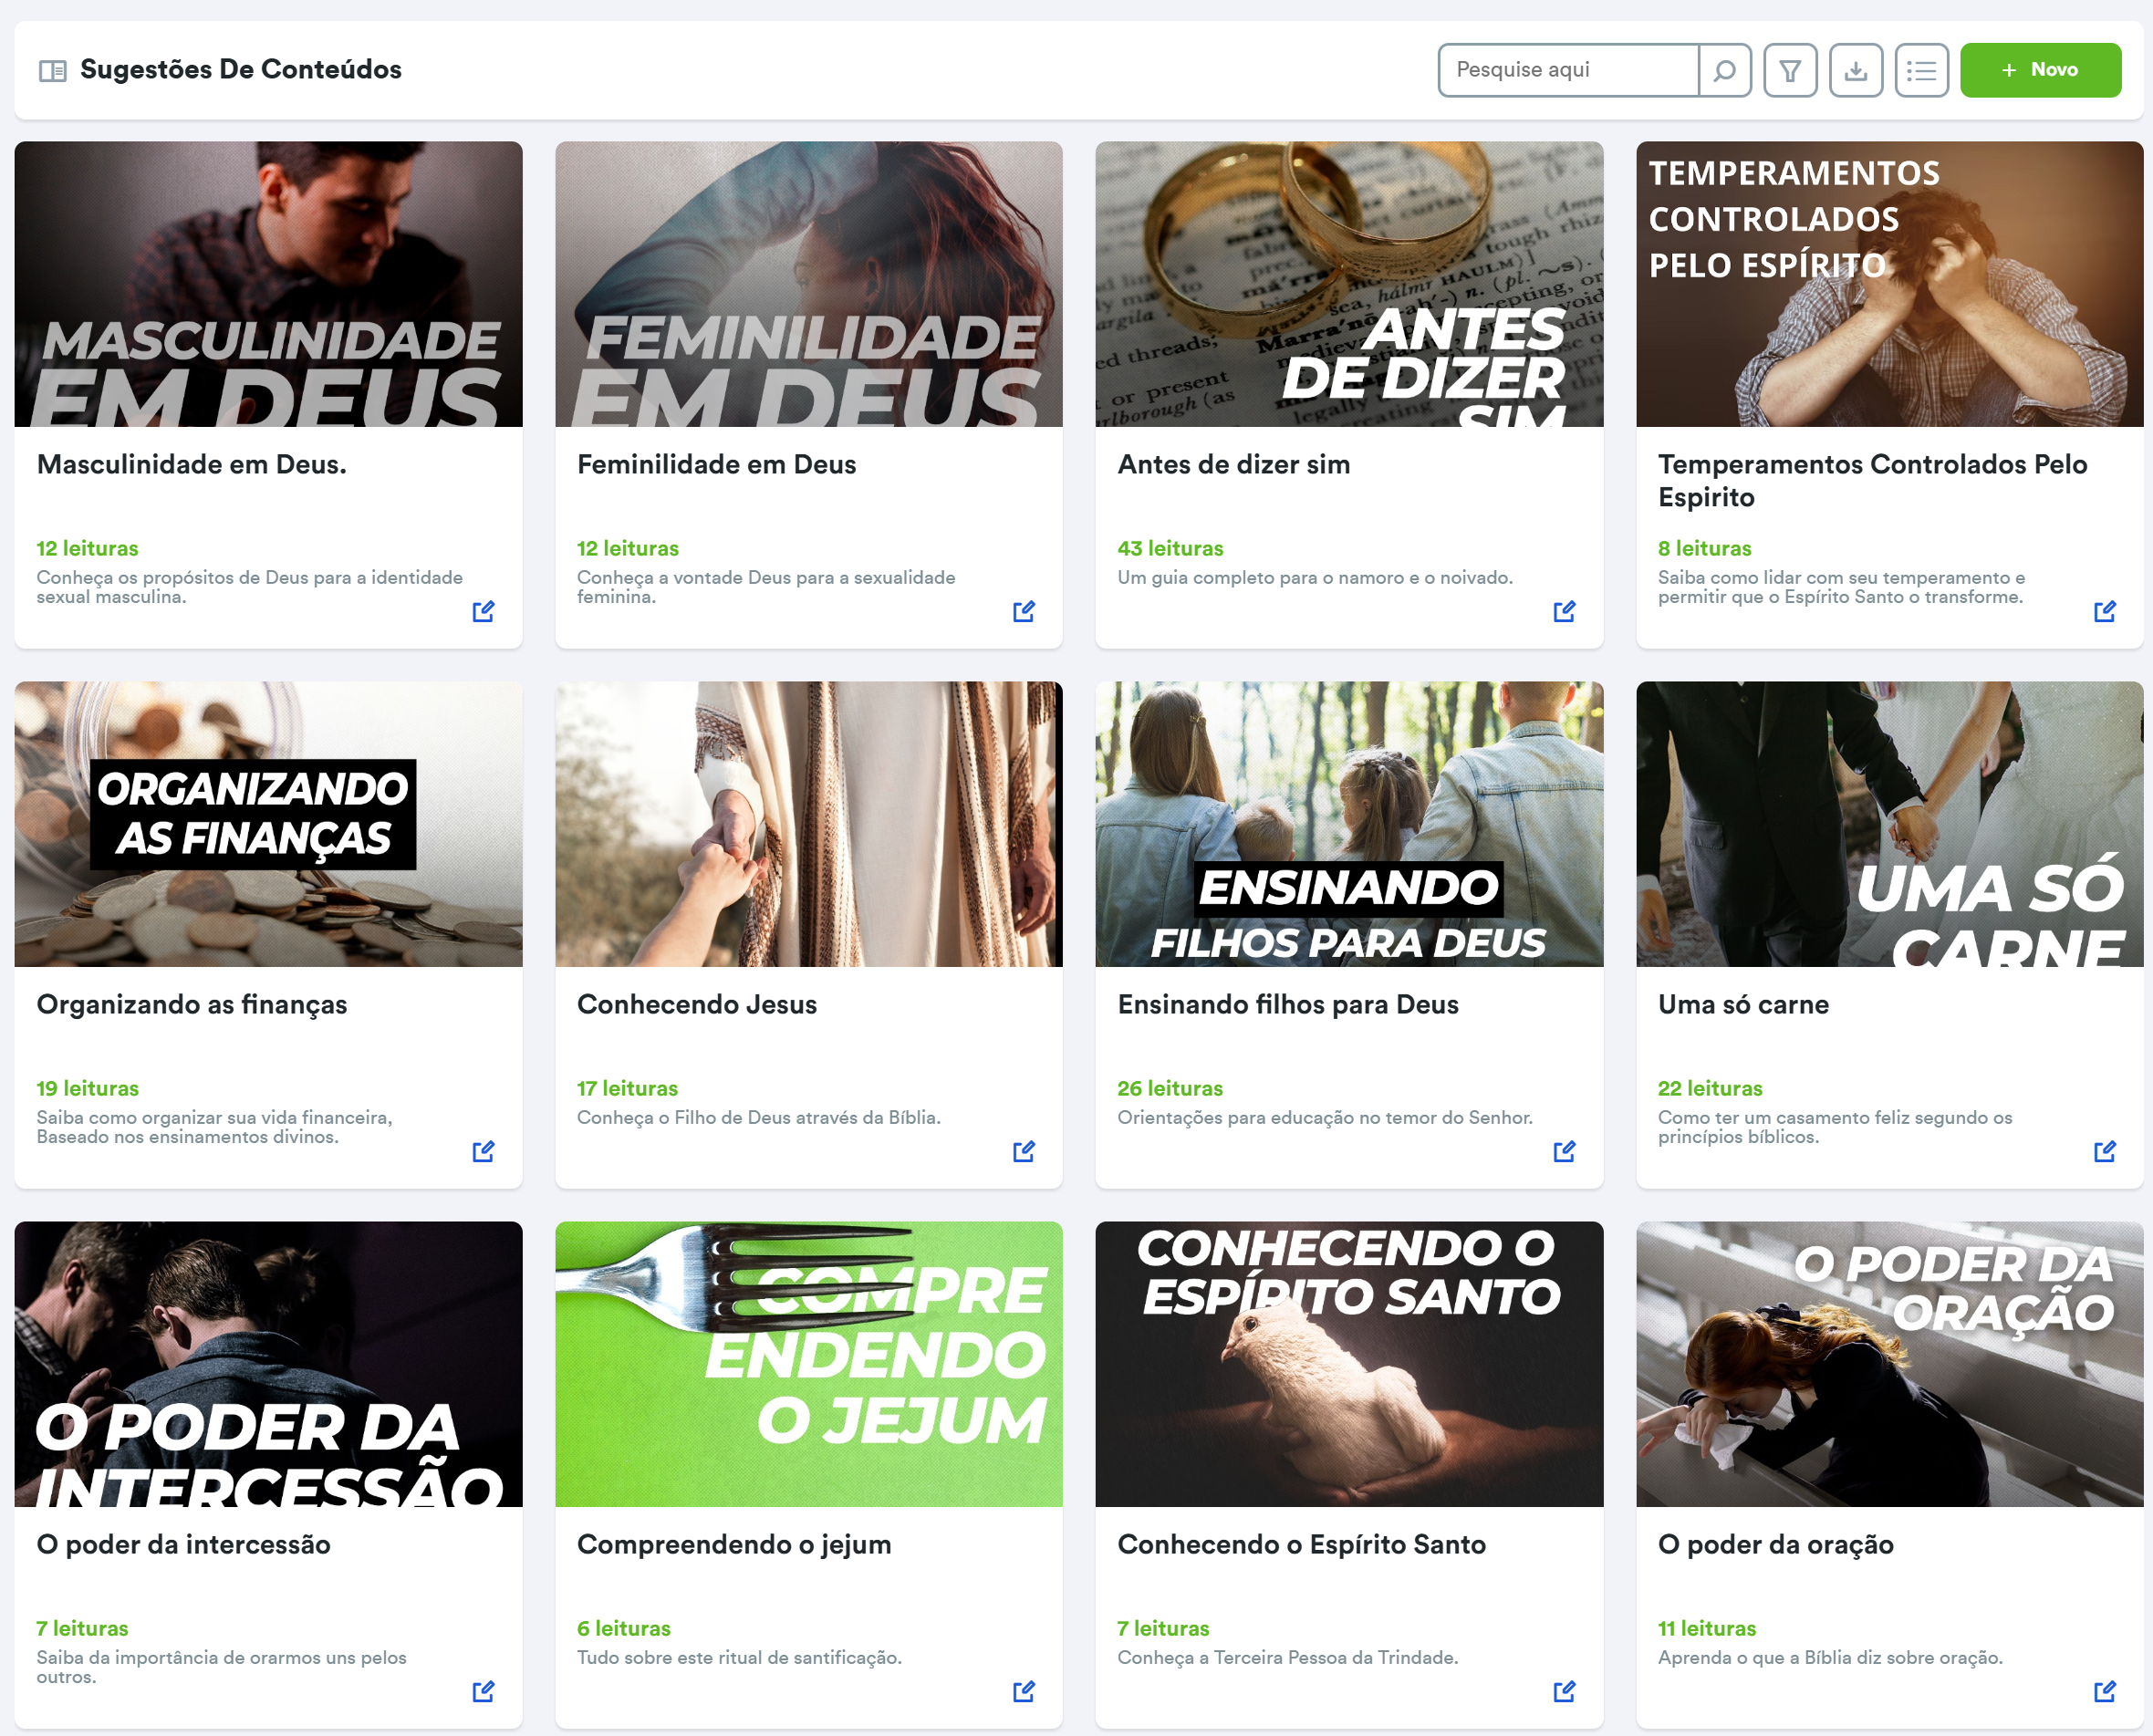Viewport: 2153px width, 1736px height.
Task: Click edit icon on Compreendendo o jejum
Action: coord(1023,1691)
